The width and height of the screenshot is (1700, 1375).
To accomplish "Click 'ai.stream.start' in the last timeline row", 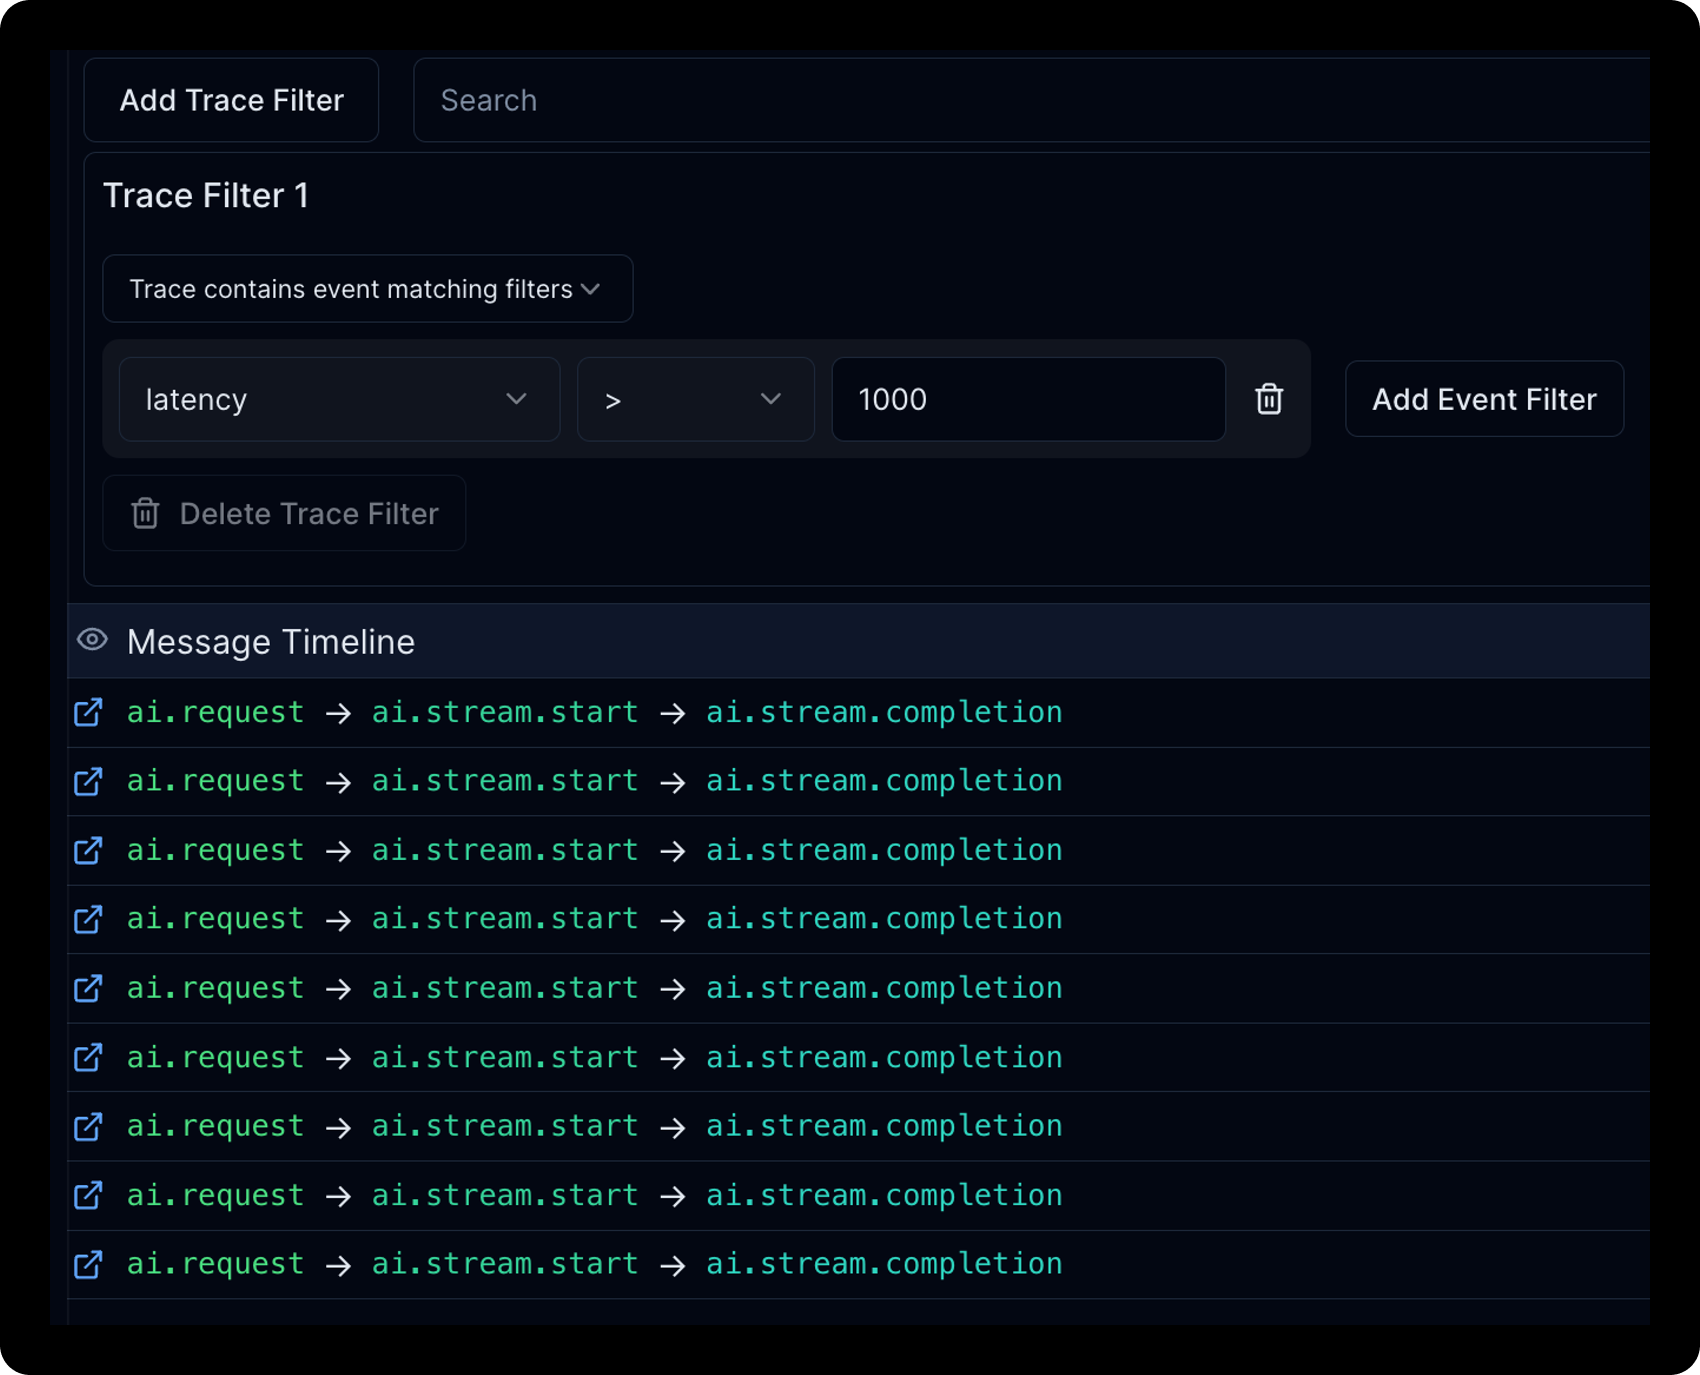I will click(505, 1265).
